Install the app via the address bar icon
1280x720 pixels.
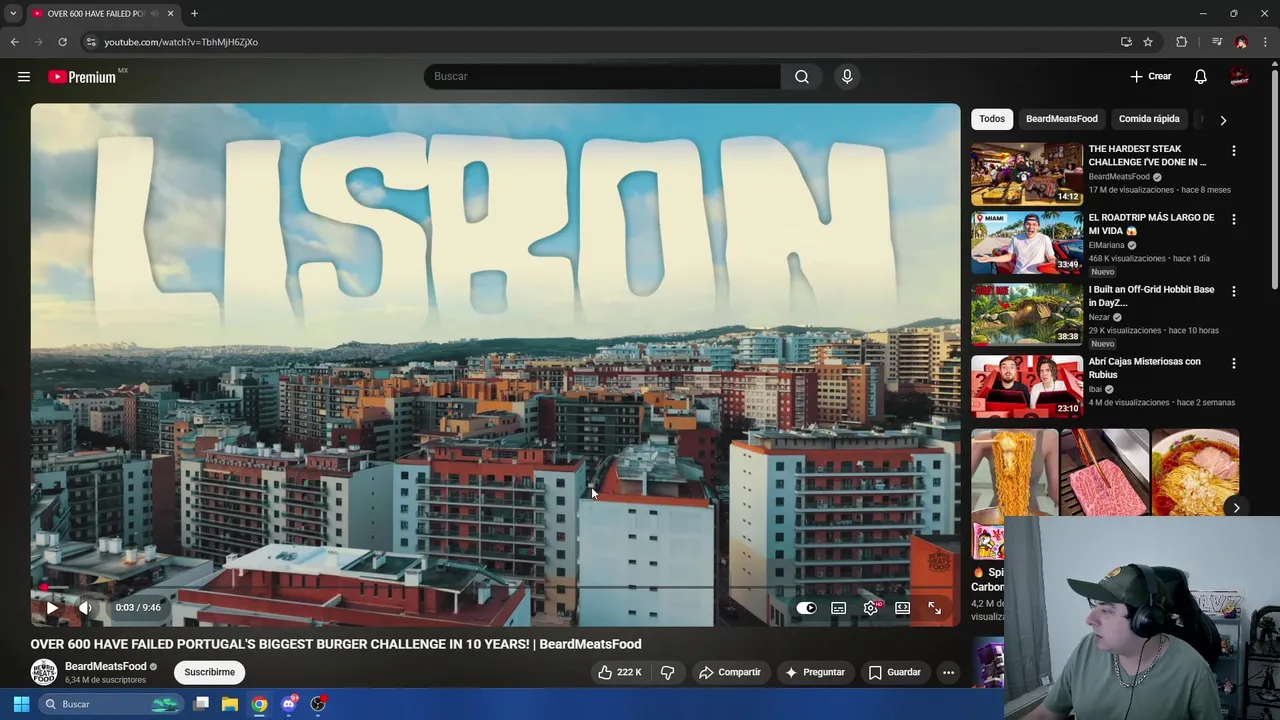click(x=1126, y=42)
